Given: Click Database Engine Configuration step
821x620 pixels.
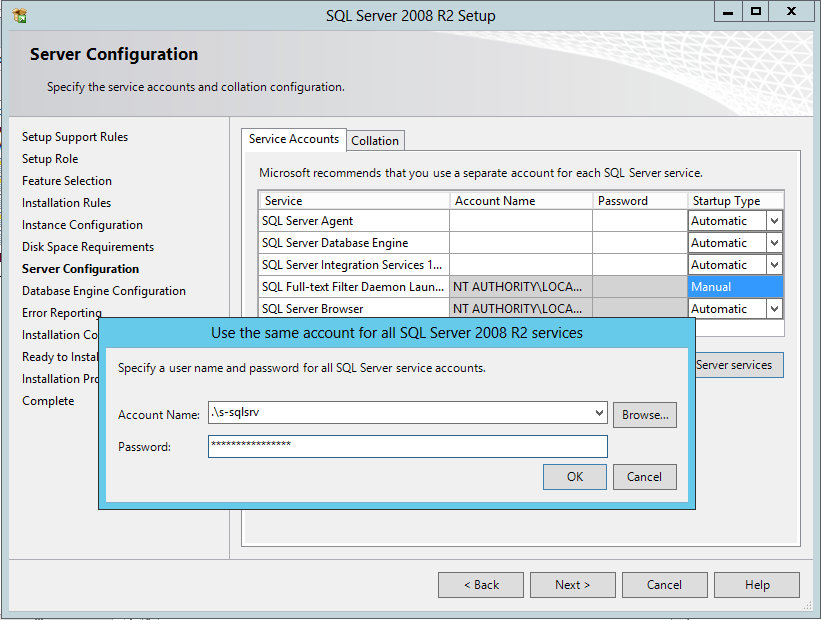Looking at the screenshot, I should click(104, 291).
